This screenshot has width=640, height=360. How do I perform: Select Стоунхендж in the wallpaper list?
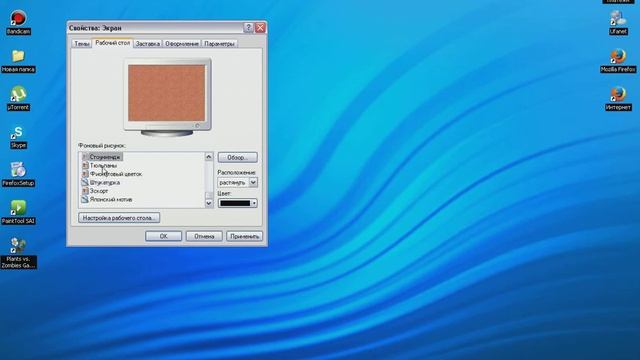[104, 157]
